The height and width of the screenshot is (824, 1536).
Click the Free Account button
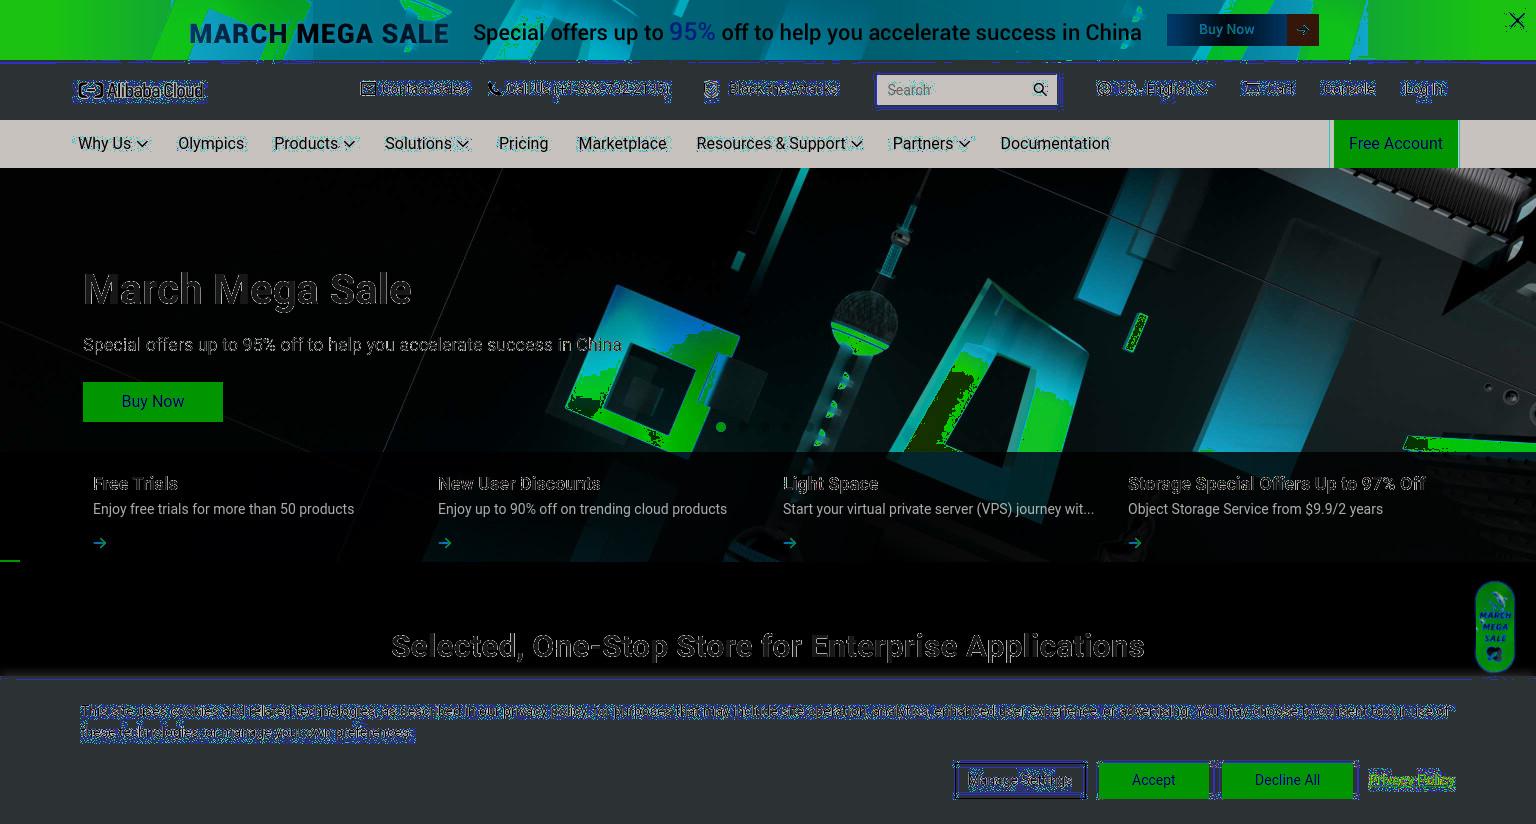[x=1396, y=144]
